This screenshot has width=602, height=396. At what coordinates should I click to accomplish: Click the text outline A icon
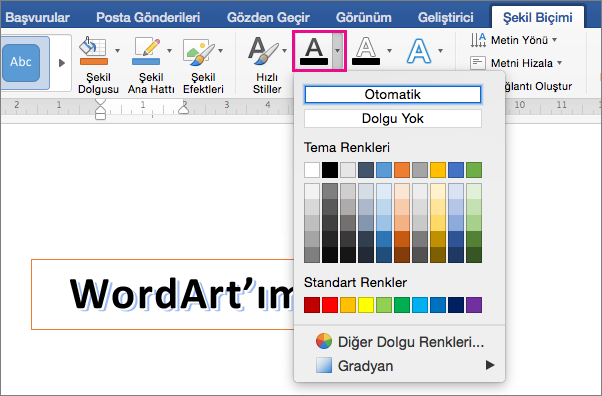tap(366, 51)
